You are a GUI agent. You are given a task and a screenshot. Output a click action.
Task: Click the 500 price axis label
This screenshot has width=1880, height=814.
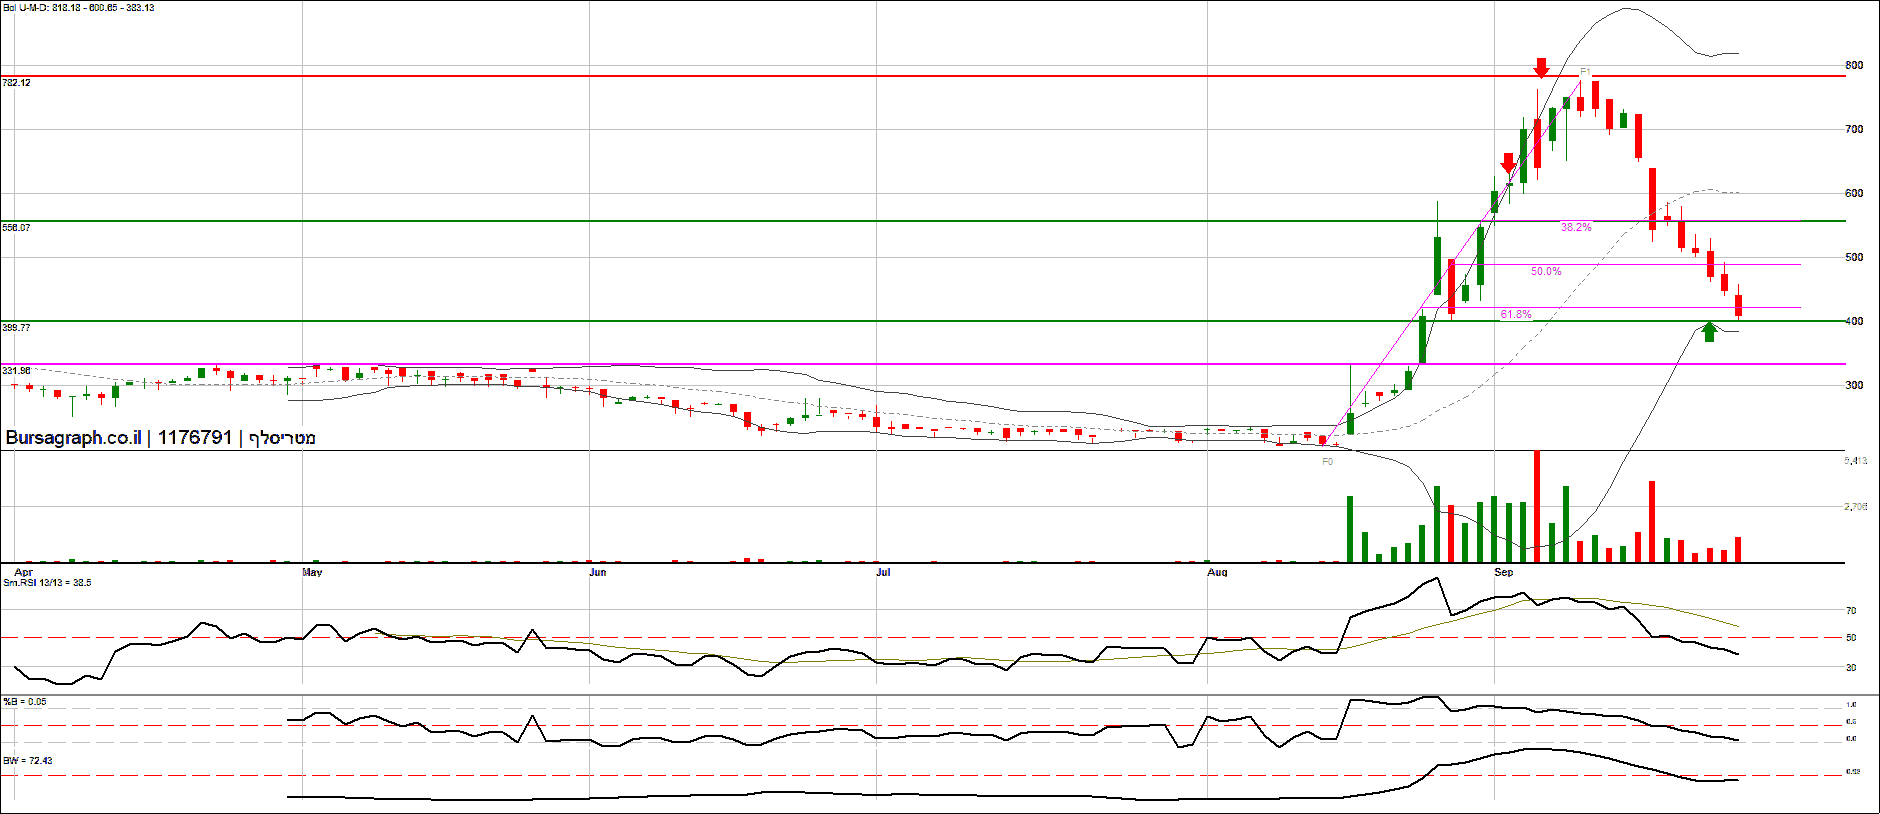click(x=1854, y=258)
